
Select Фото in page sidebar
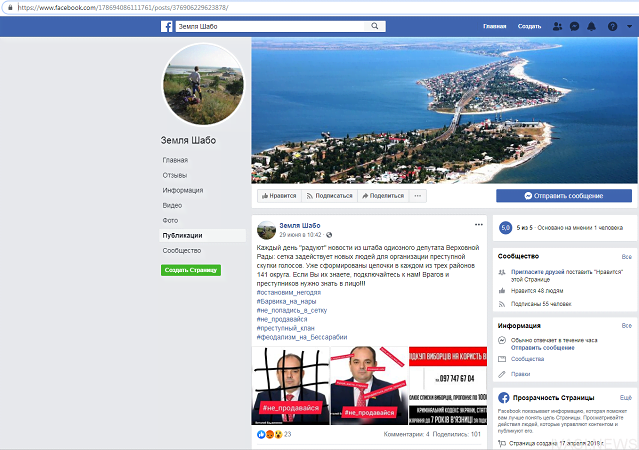[x=170, y=221]
